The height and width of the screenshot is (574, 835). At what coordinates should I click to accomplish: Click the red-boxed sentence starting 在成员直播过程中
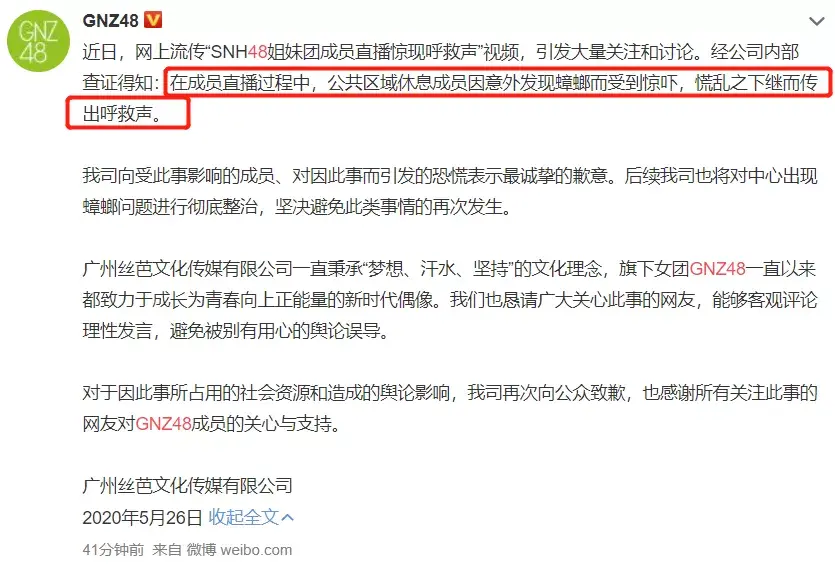(x=494, y=83)
